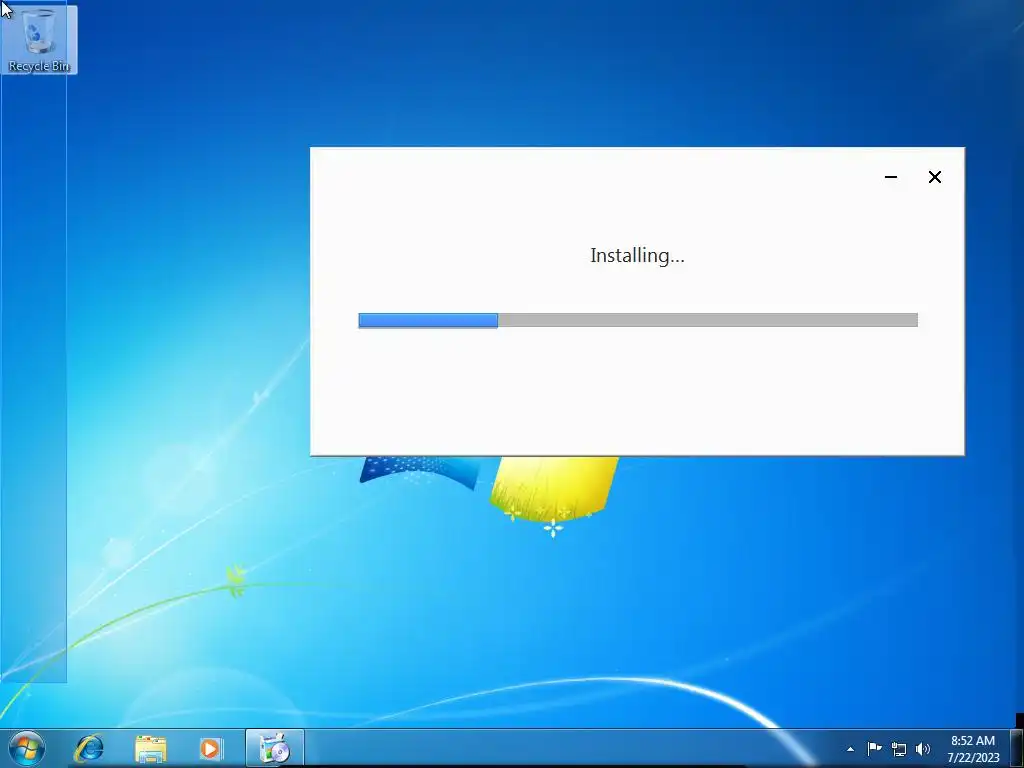Open the Recycle Bin desktop icon
The height and width of the screenshot is (768, 1024).
point(39,39)
